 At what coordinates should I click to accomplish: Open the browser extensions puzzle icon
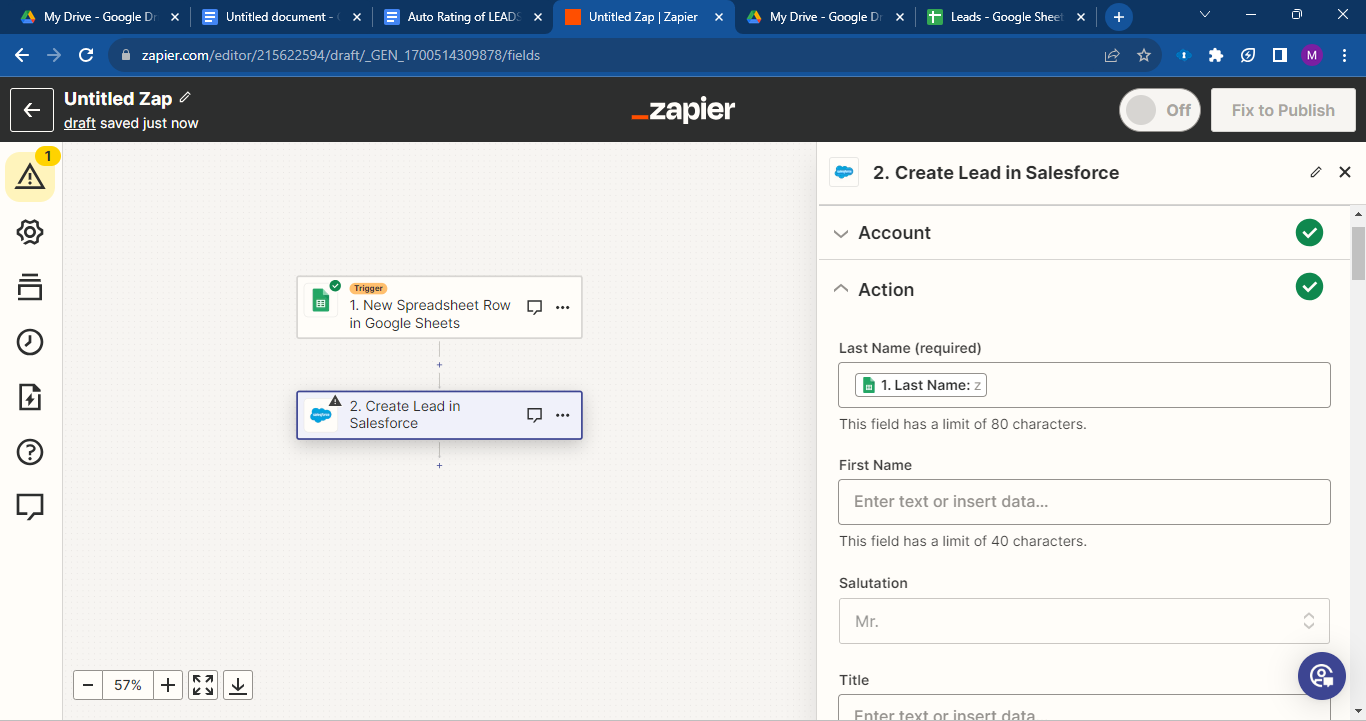(1216, 55)
